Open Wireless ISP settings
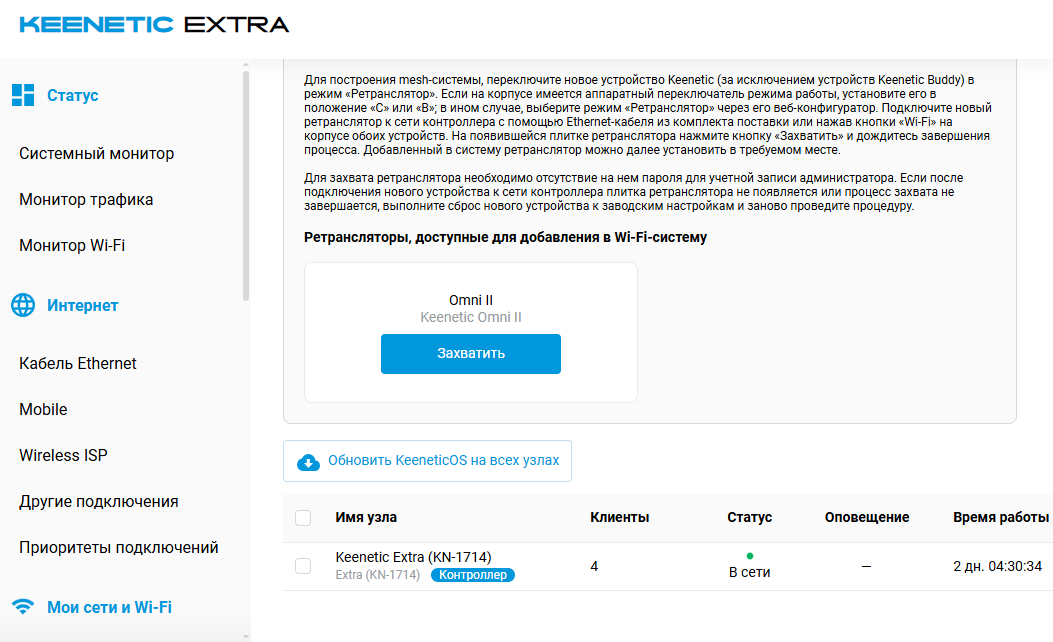This screenshot has width=1053, height=642. (x=63, y=455)
